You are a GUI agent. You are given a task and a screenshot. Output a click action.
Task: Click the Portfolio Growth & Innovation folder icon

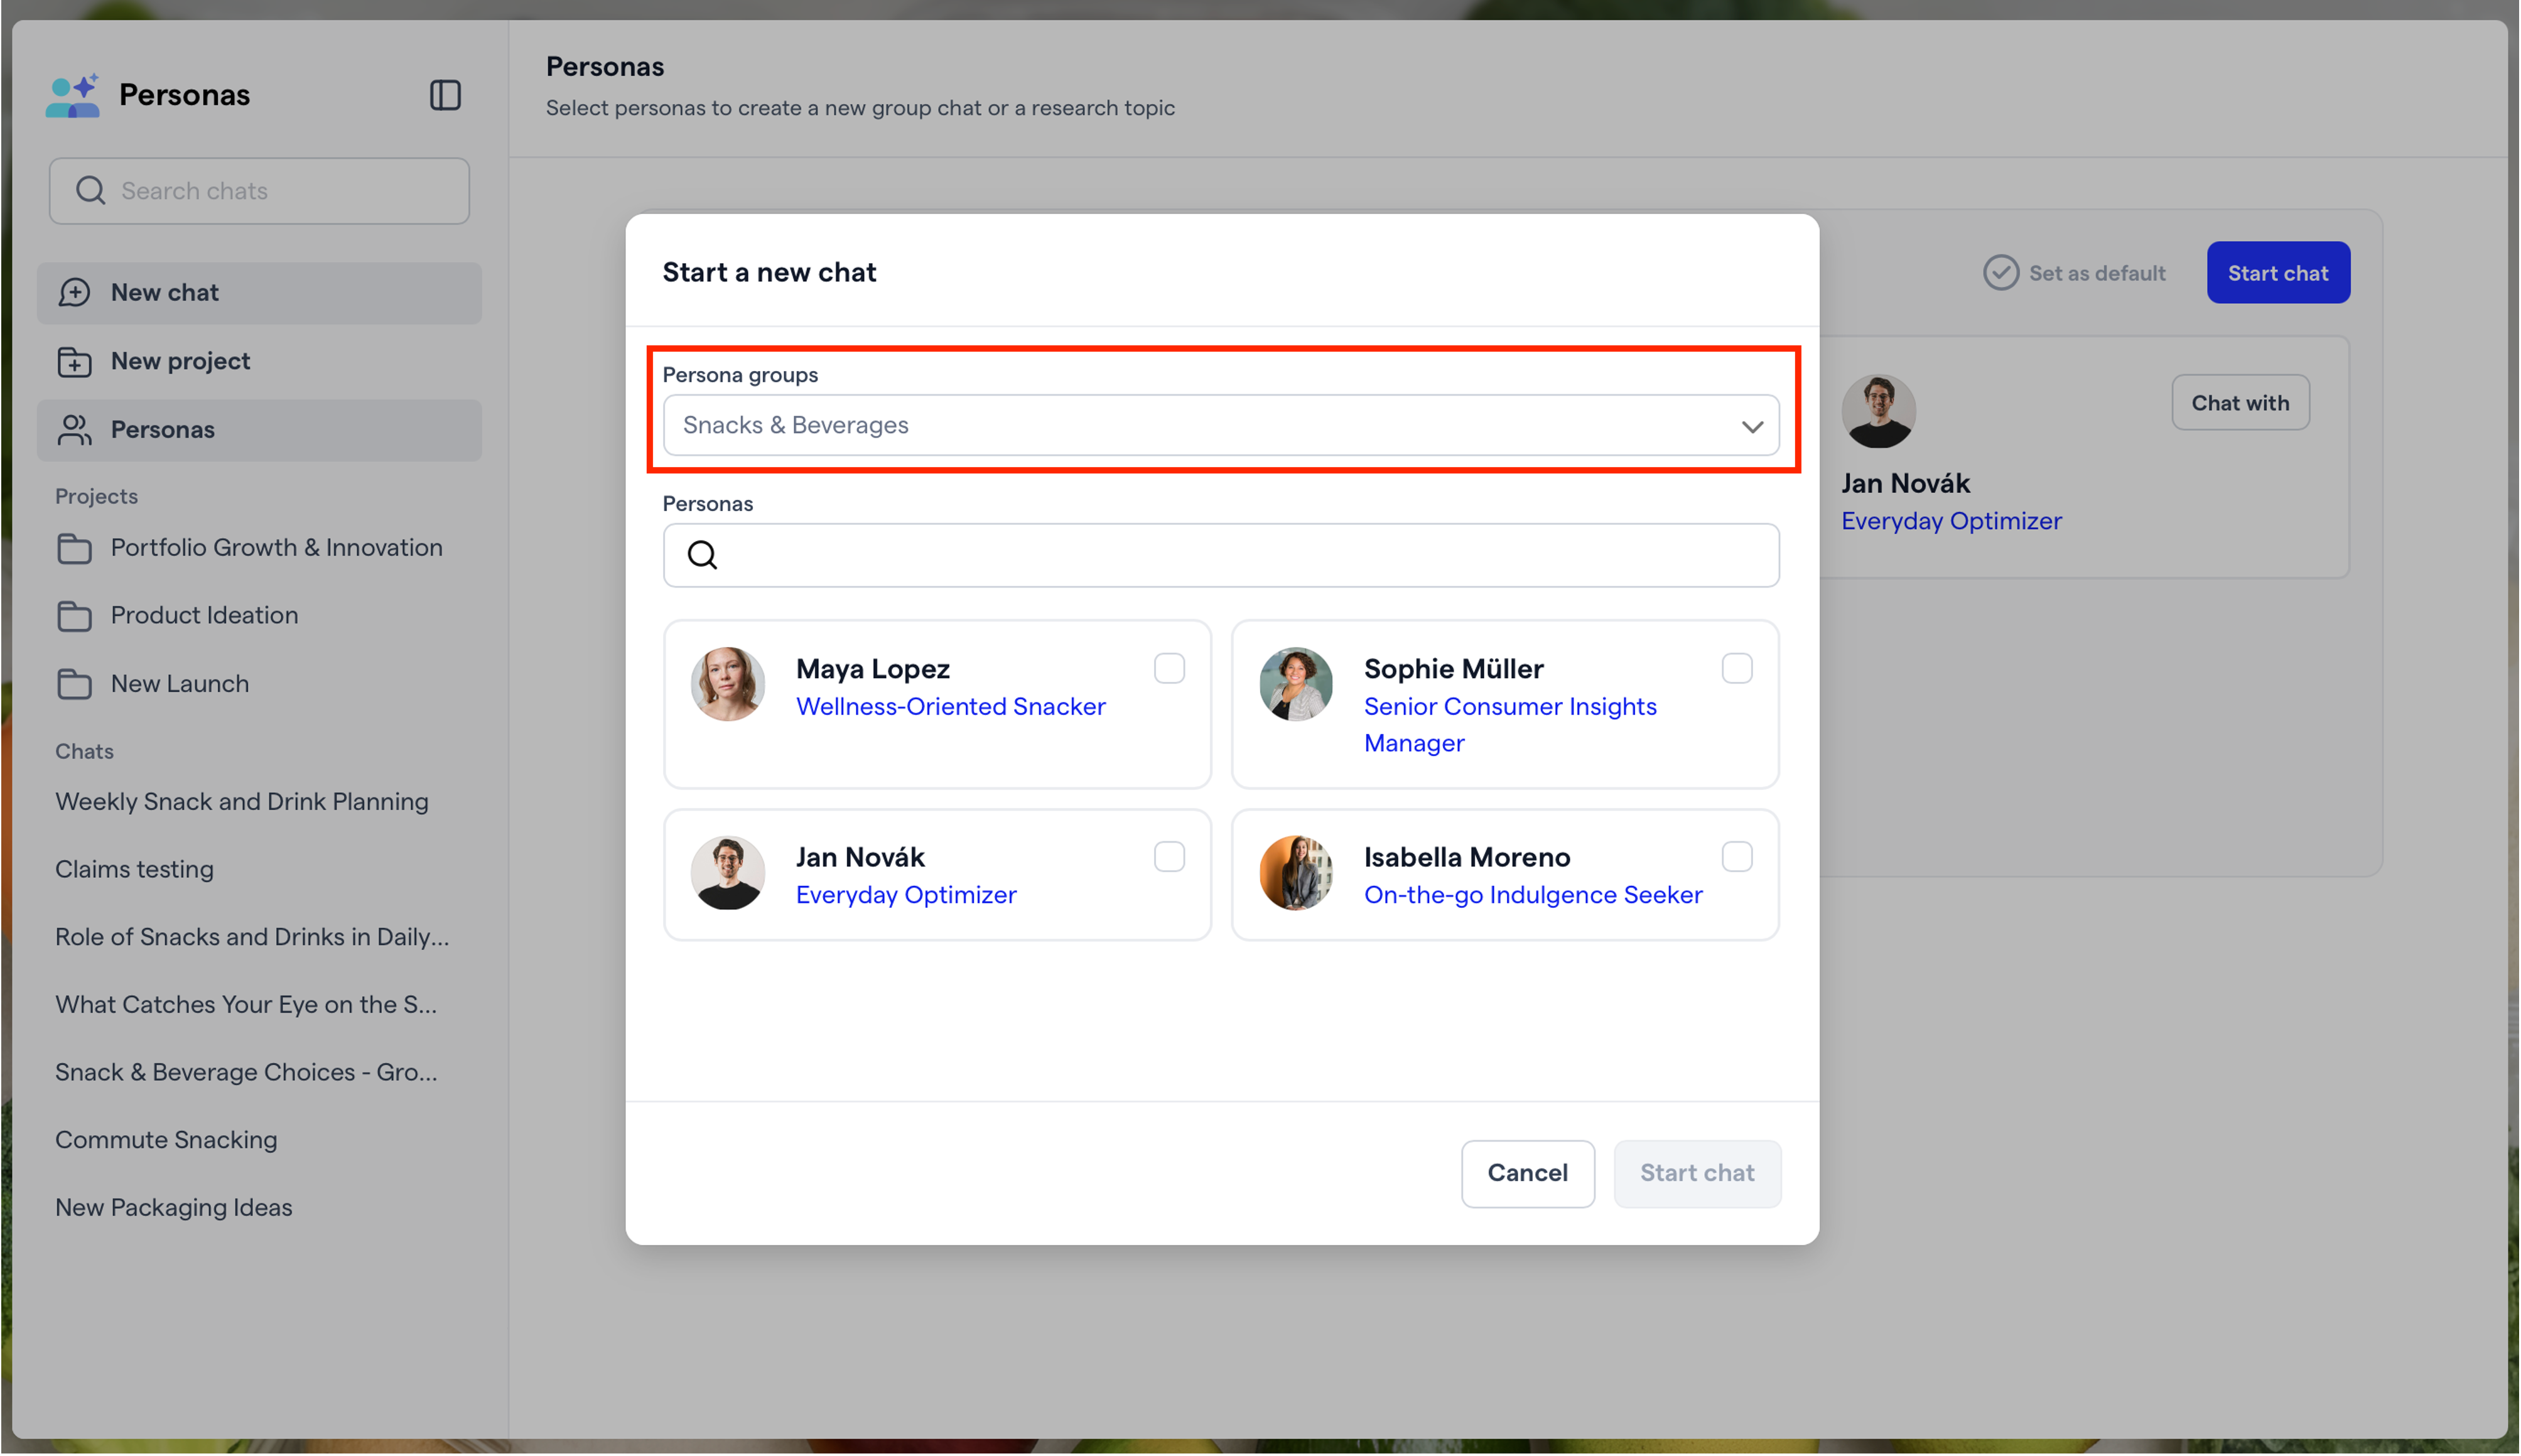point(75,548)
